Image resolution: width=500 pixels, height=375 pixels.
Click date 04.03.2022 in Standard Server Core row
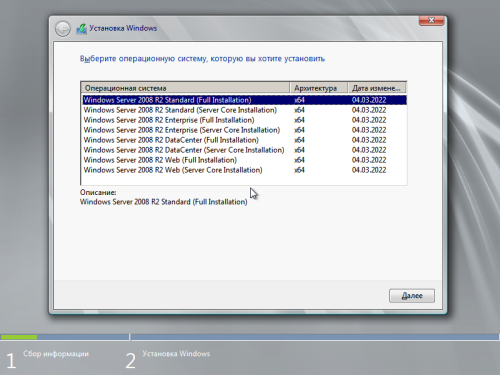(x=369, y=110)
